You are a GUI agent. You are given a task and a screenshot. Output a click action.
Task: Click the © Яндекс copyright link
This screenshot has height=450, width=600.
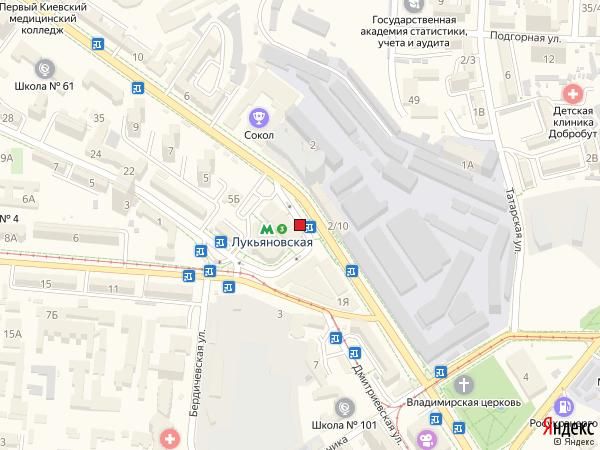tap(576, 441)
